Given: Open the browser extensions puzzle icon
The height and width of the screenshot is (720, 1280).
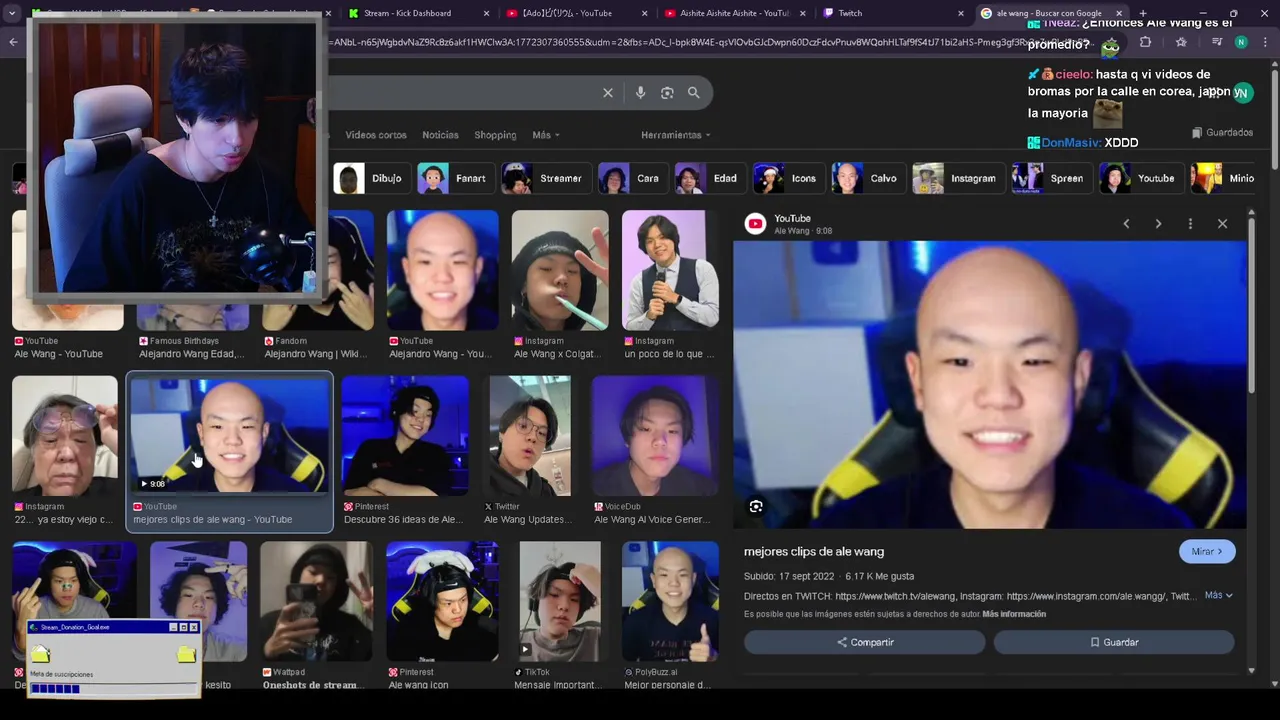Looking at the screenshot, I should pos(1146,42).
